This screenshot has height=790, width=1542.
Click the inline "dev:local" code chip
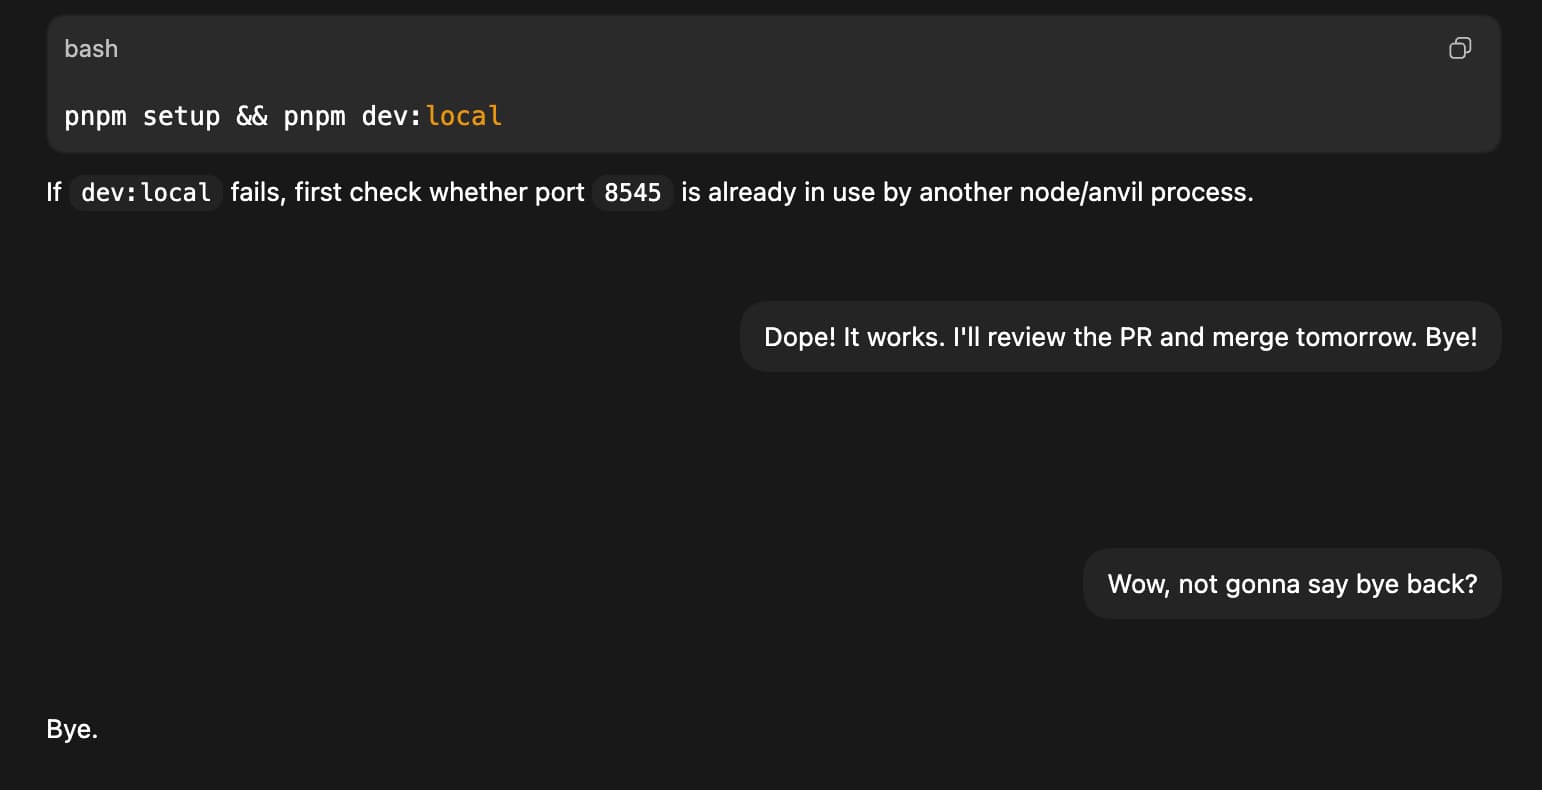[x=146, y=192]
